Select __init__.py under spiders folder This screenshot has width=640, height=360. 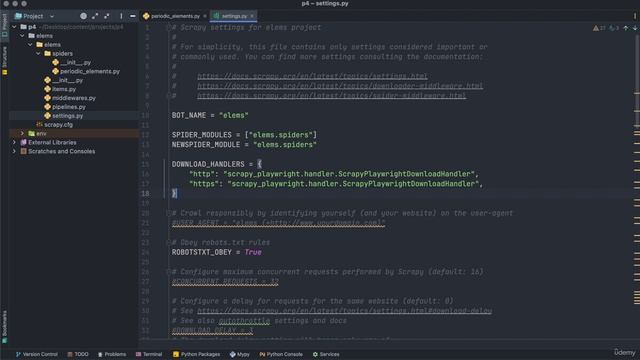point(76,62)
